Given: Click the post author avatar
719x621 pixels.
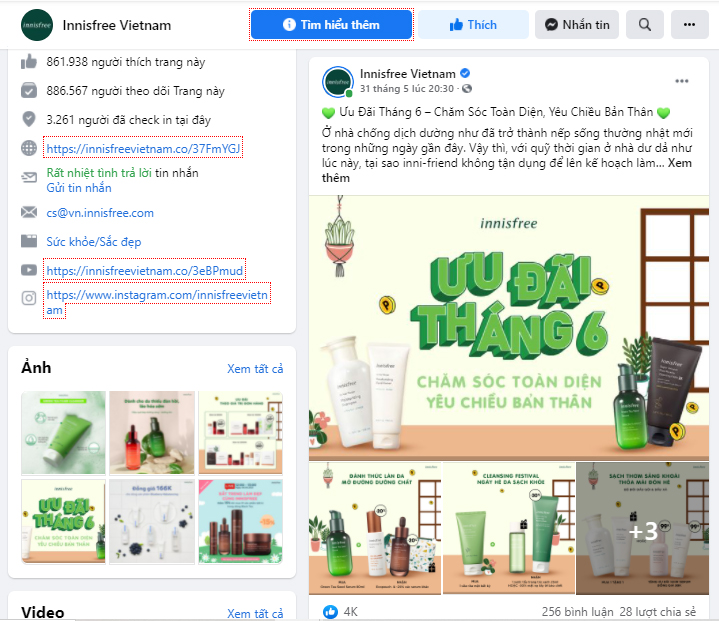Looking at the screenshot, I should coord(338,82).
